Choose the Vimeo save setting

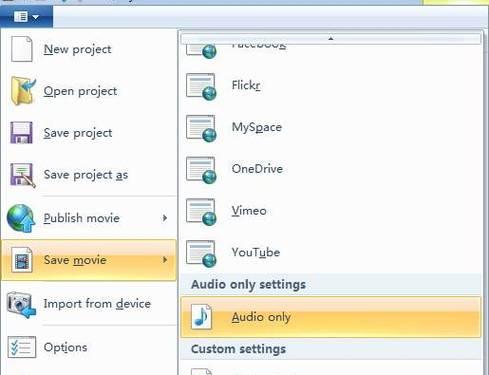tap(331, 211)
